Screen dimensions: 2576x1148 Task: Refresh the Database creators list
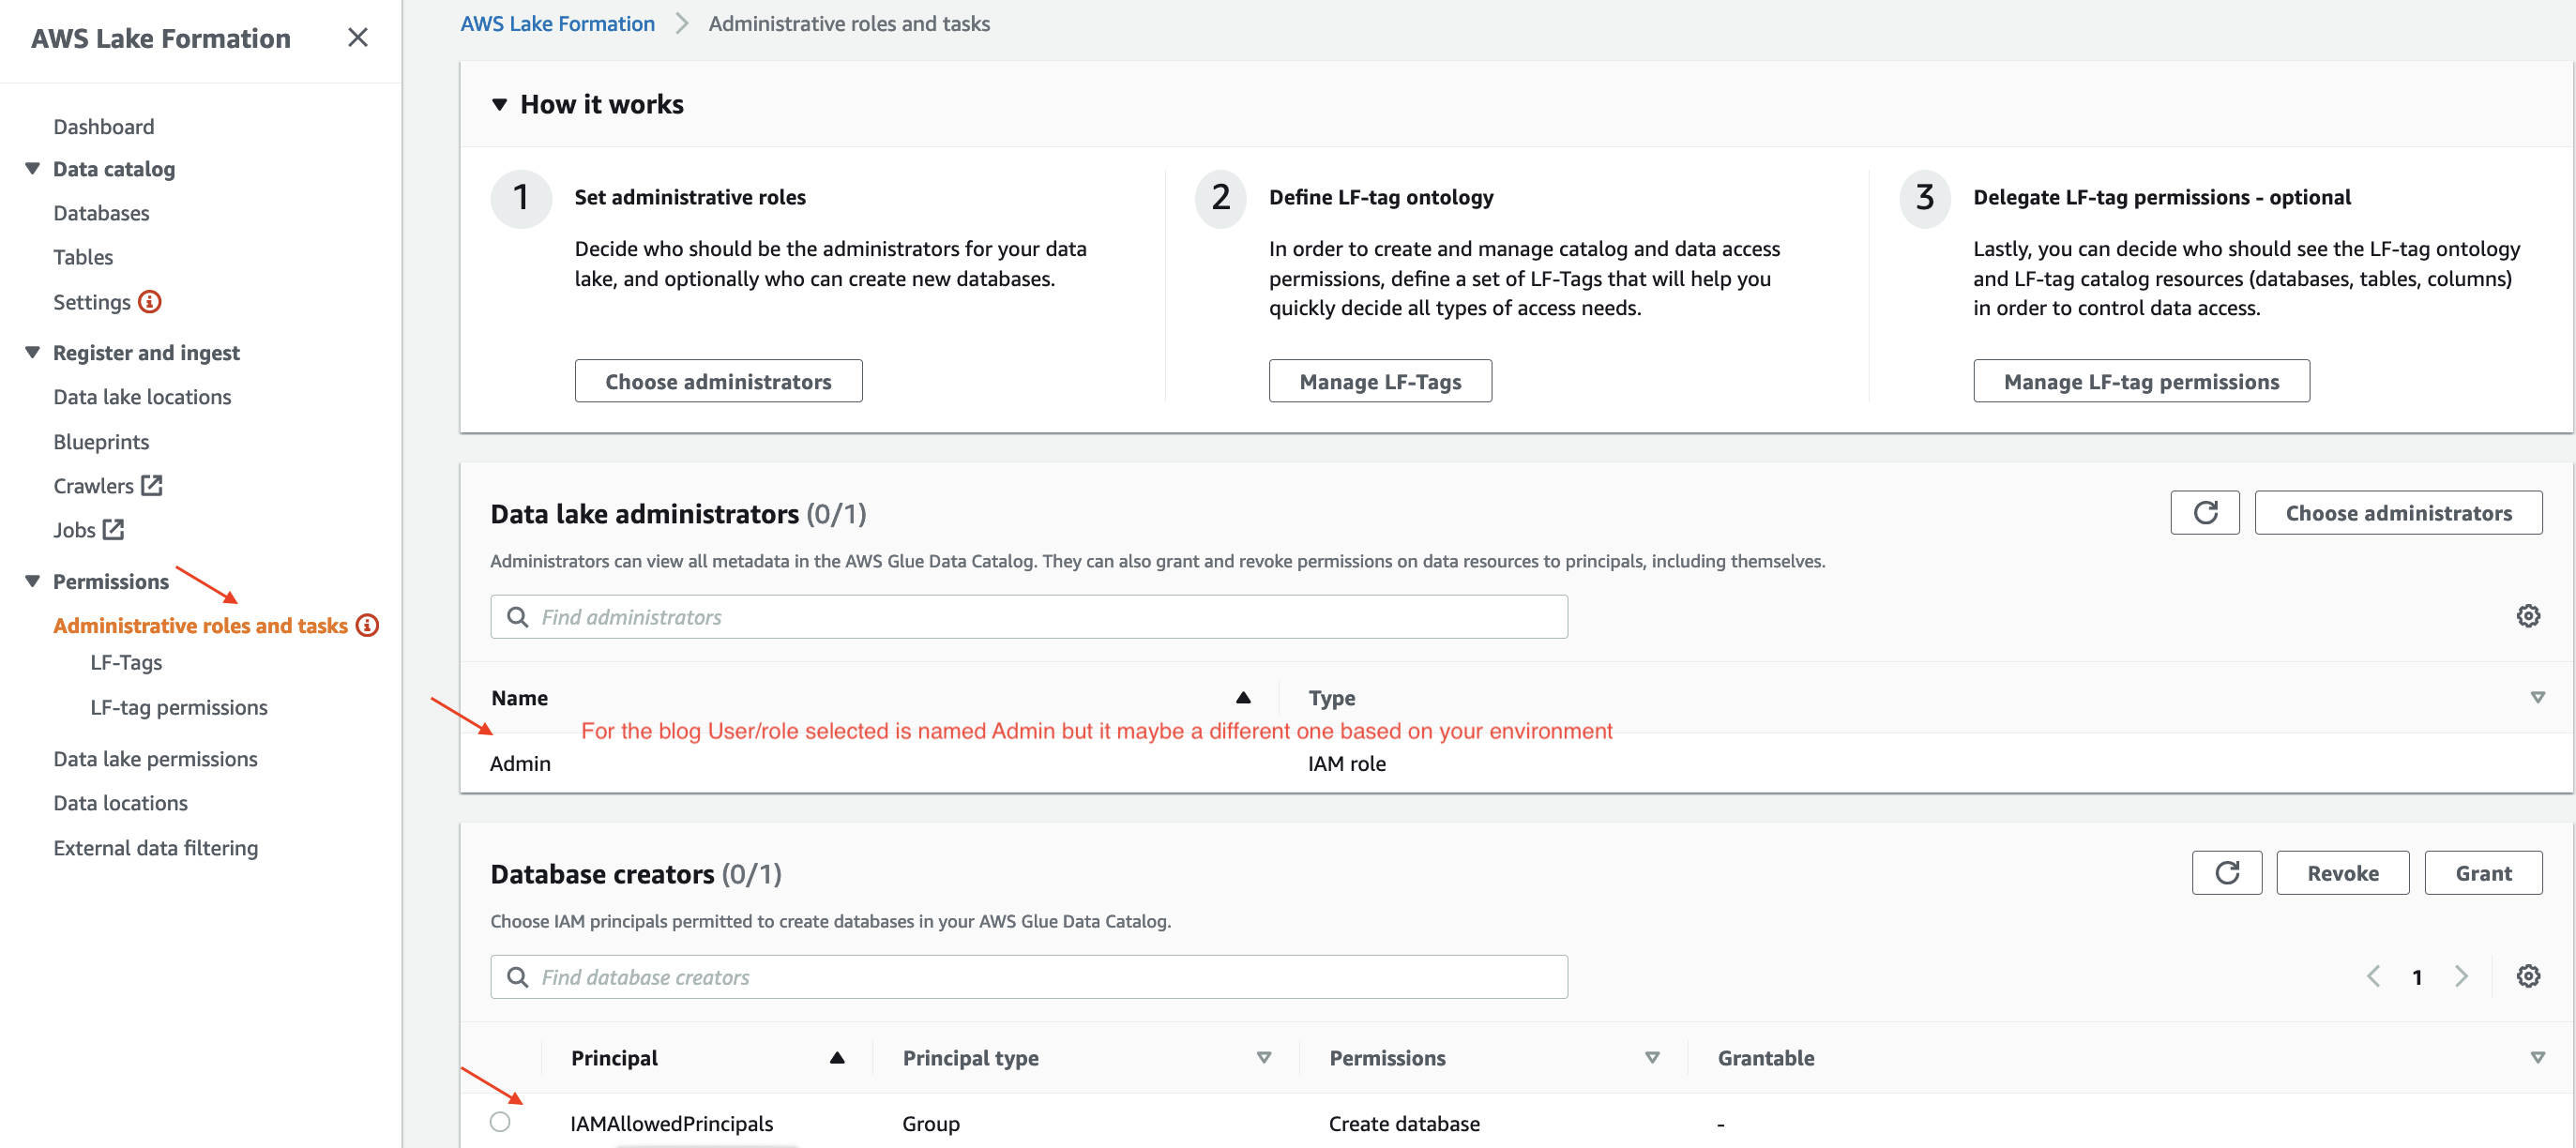coord(2226,873)
